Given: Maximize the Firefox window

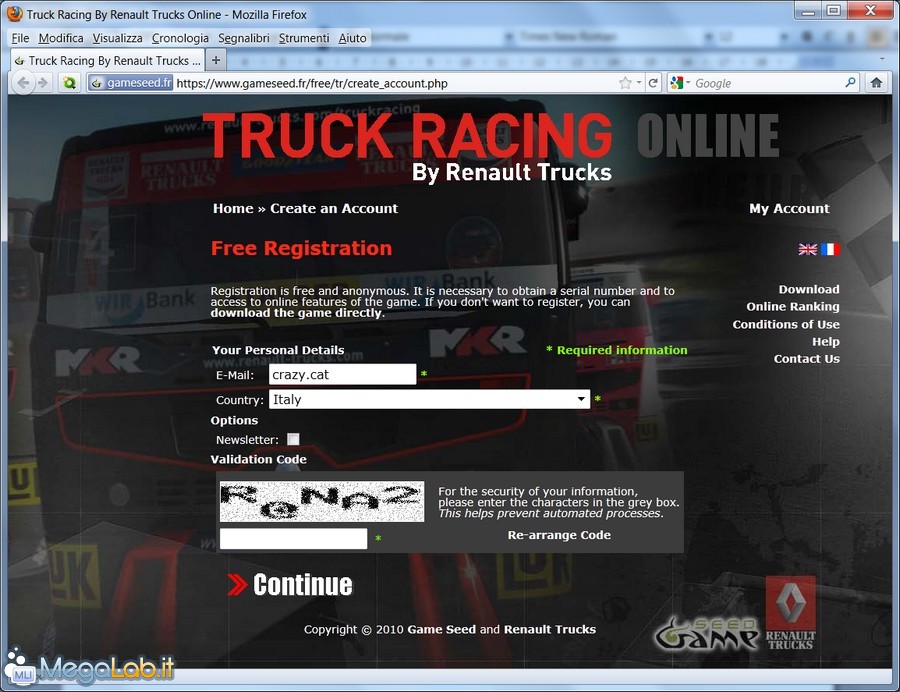Looking at the screenshot, I should coord(834,10).
